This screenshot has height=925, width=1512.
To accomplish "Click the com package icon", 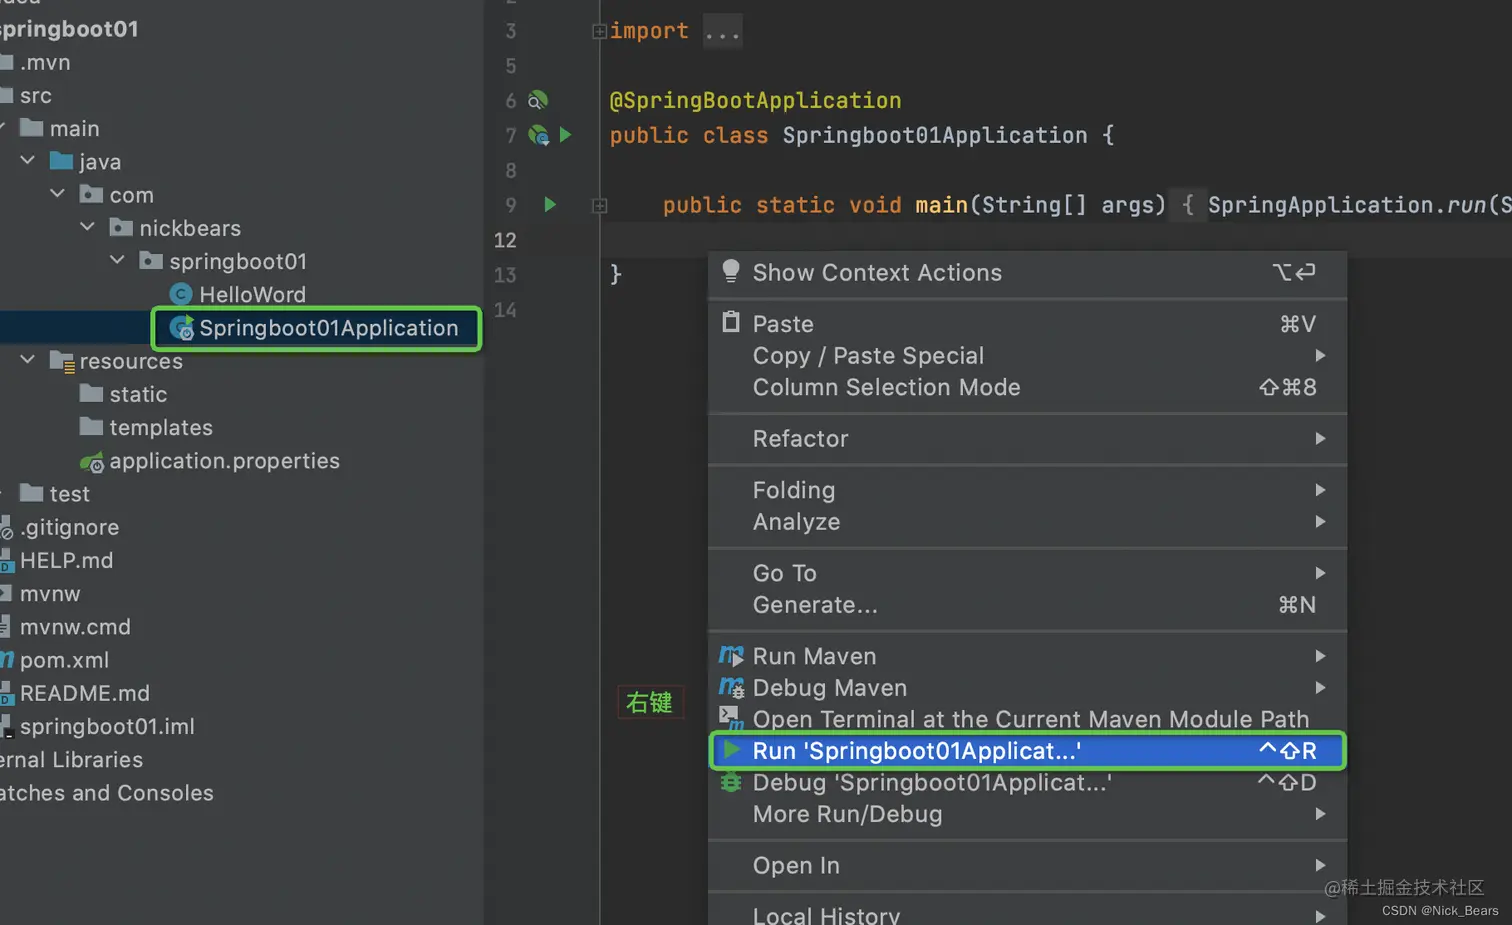I will (92, 194).
